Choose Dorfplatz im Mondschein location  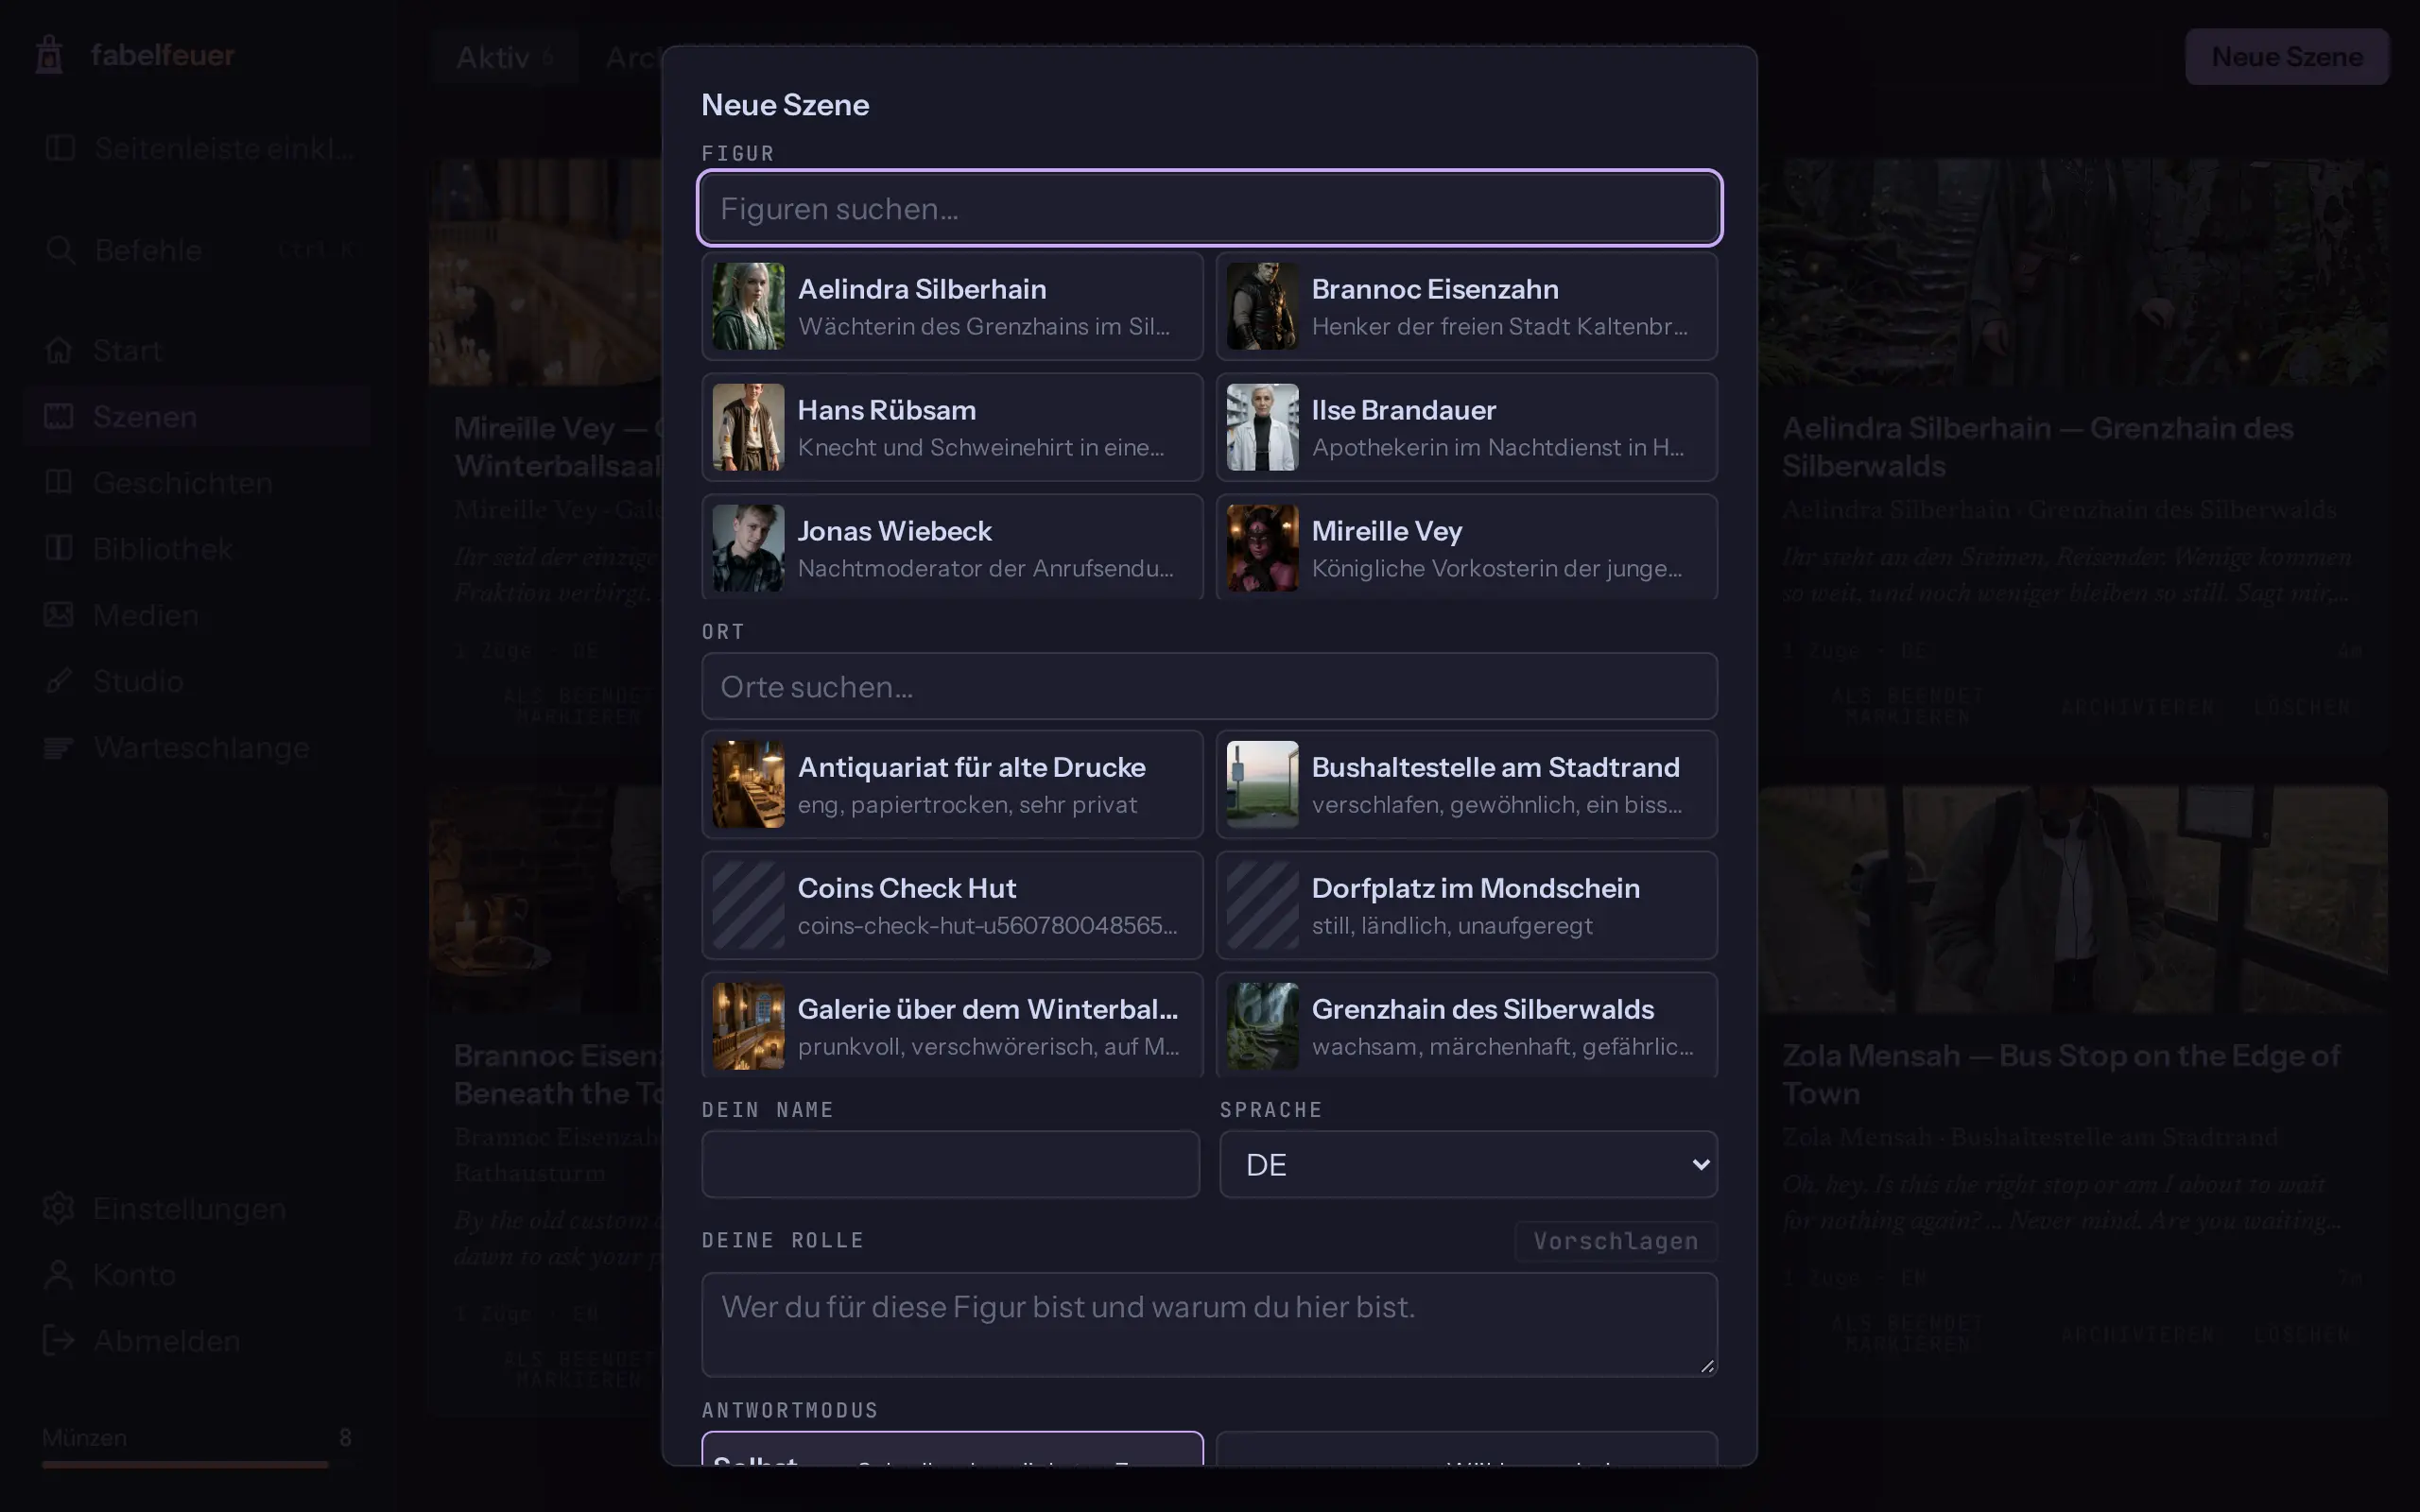[1466, 905]
